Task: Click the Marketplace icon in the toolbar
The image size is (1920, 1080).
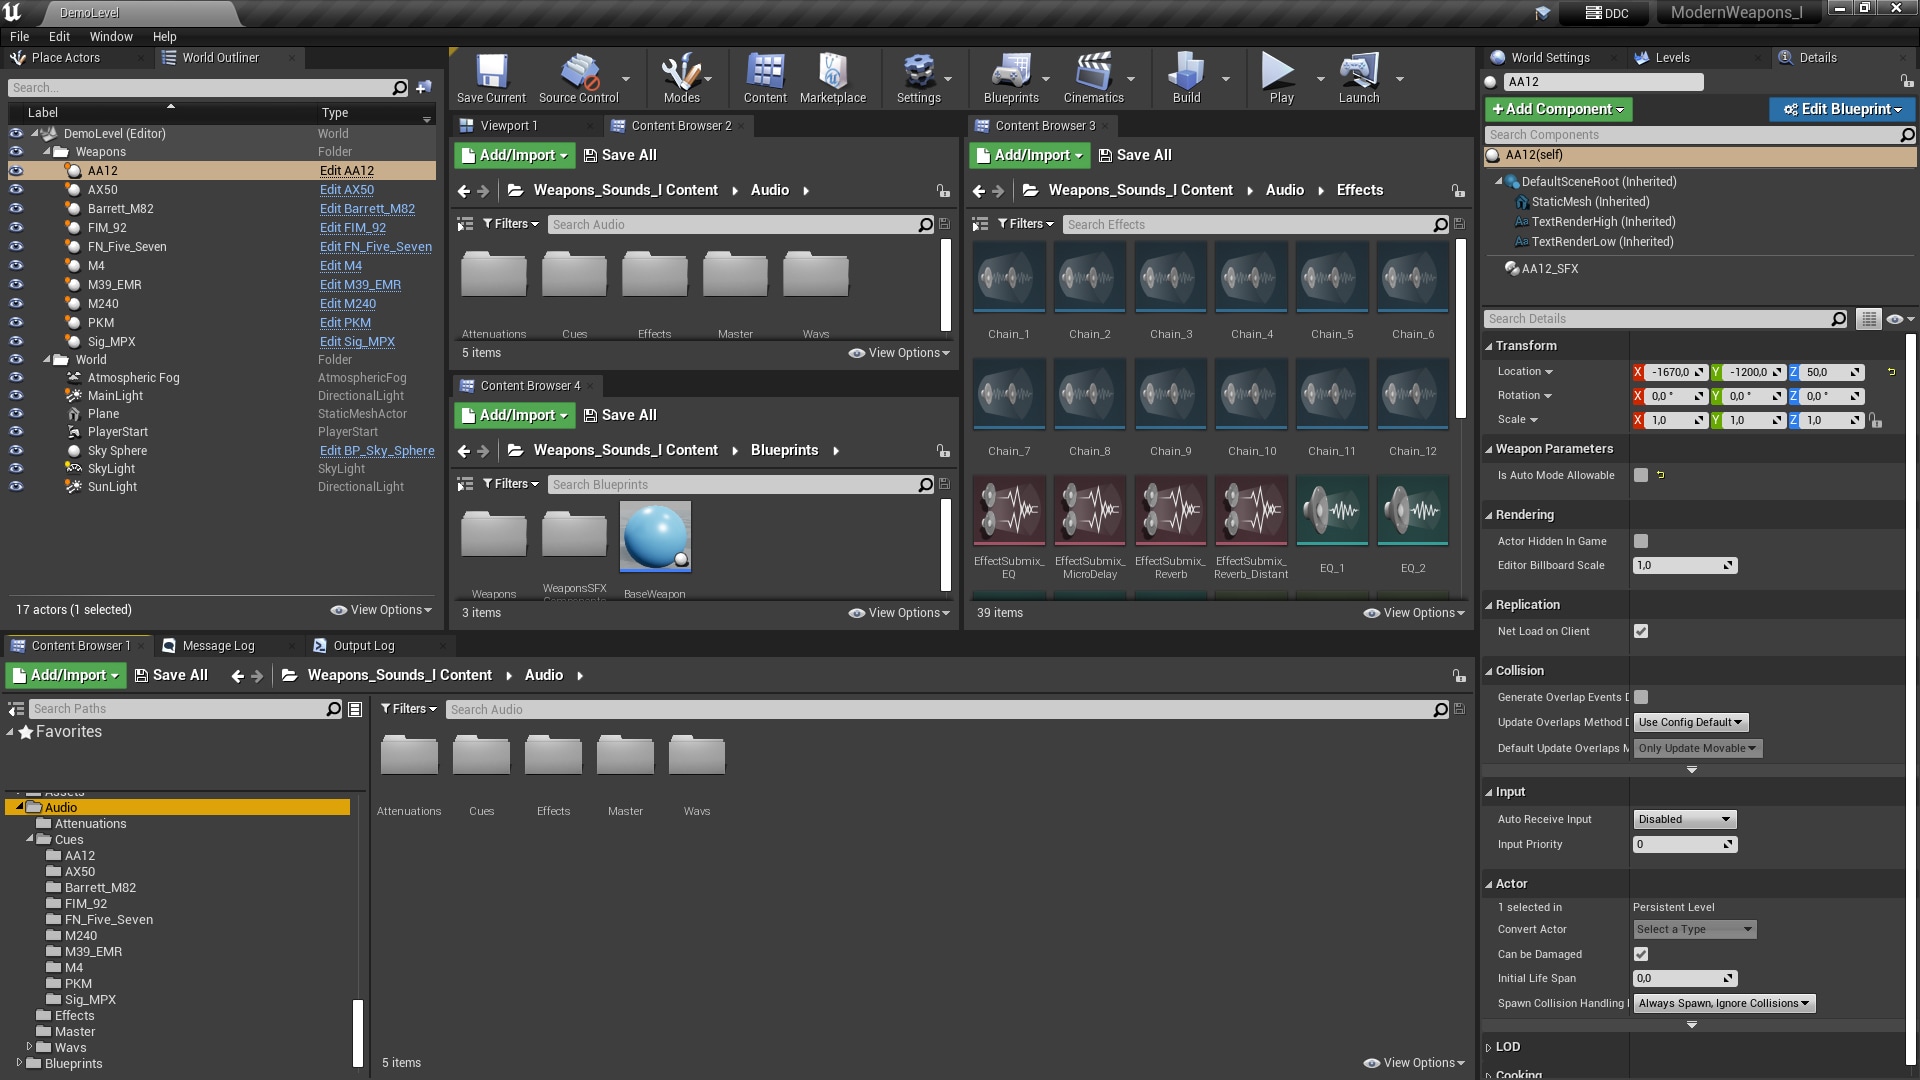Action: (833, 78)
